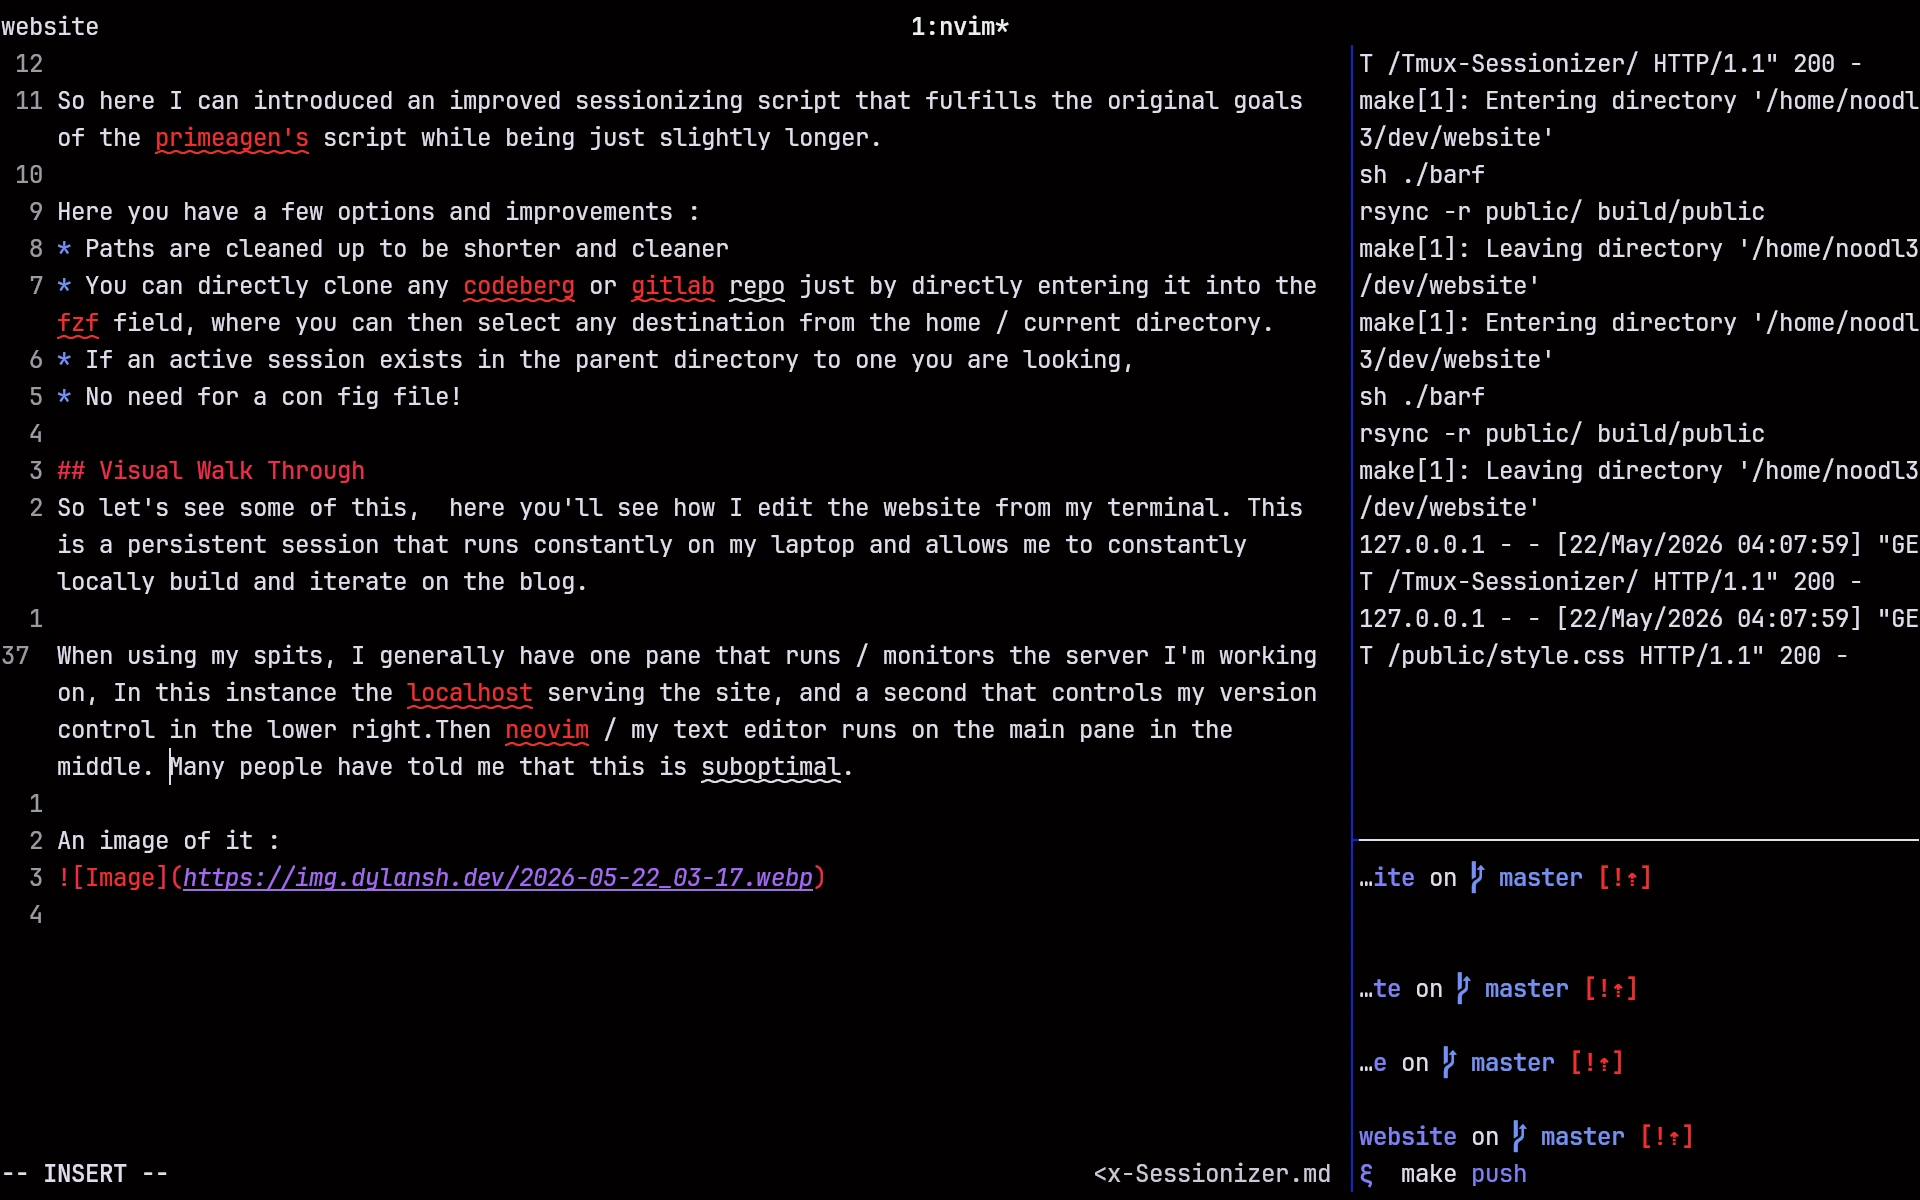Select the tmux window tab '1:nvim*'
Image resolution: width=1920 pixels, height=1200 pixels.
tap(960, 27)
